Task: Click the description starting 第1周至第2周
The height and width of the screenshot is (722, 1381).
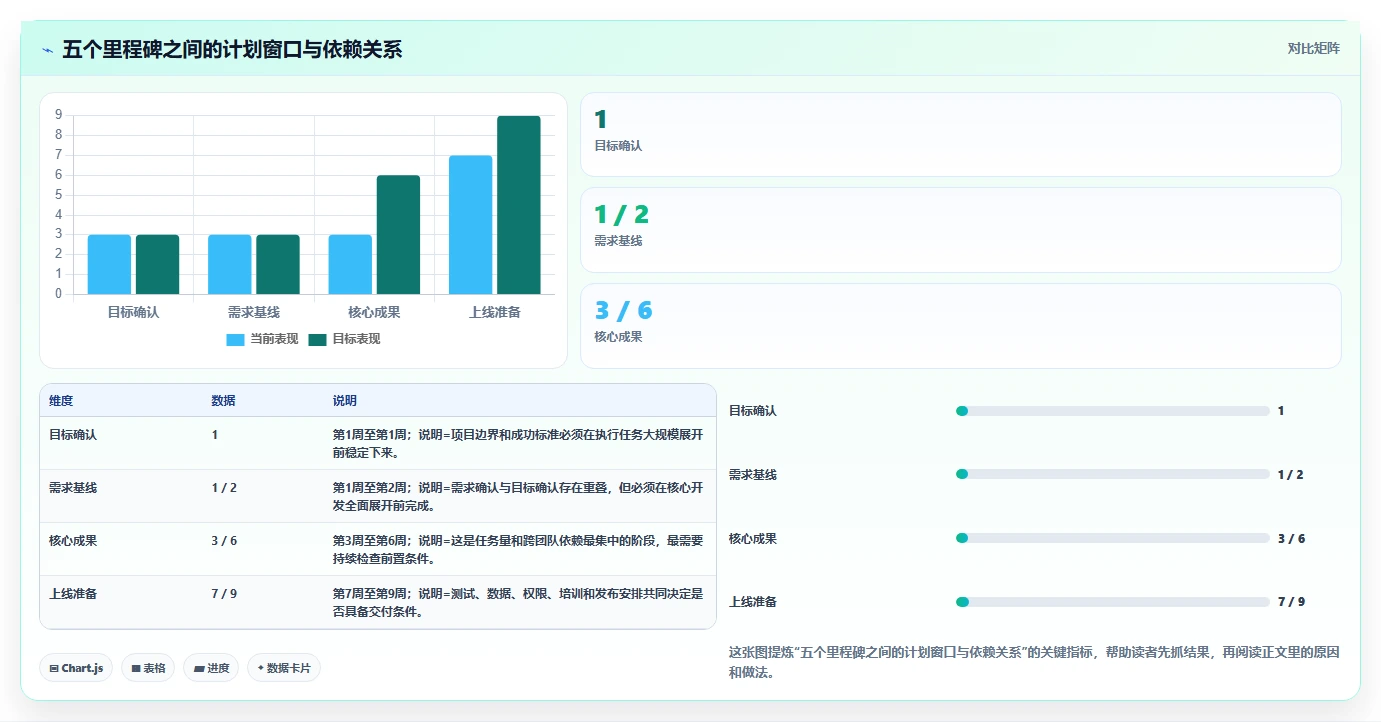Action: pyautogui.click(x=518, y=496)
